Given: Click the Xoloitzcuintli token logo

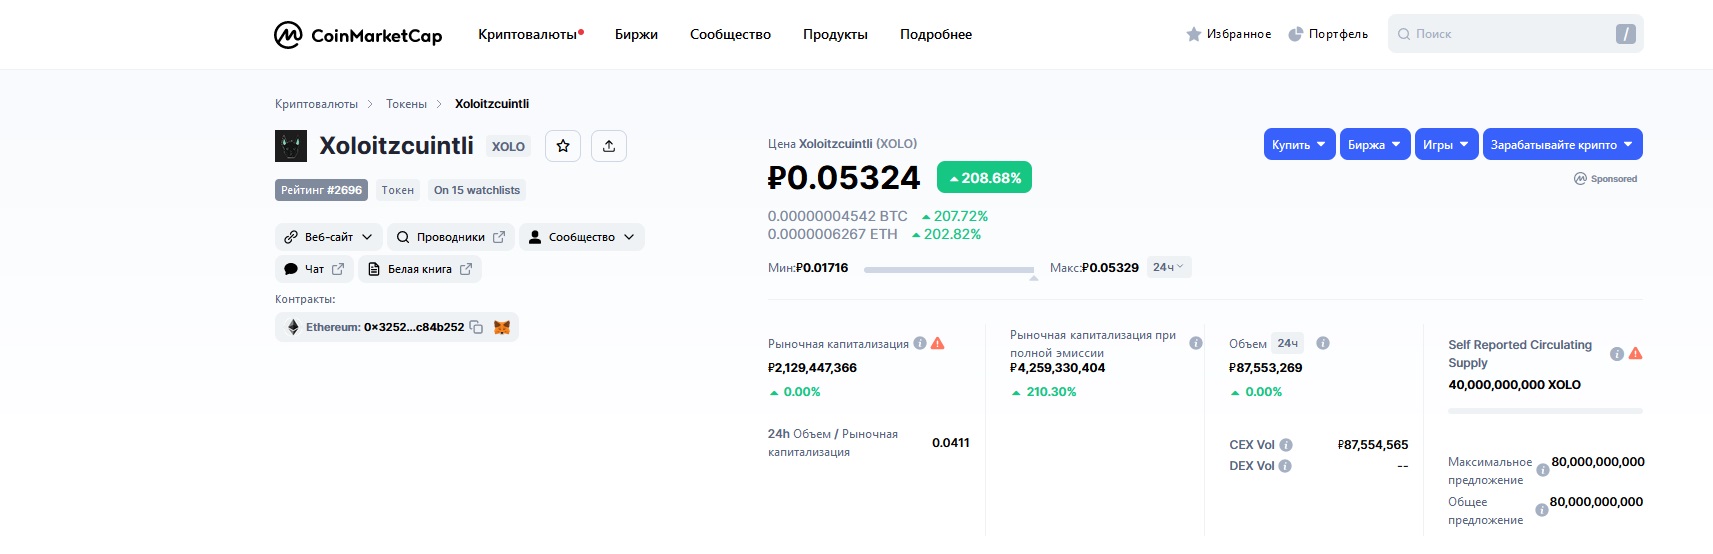Looking at the screenshot, I should click(291, 146).
